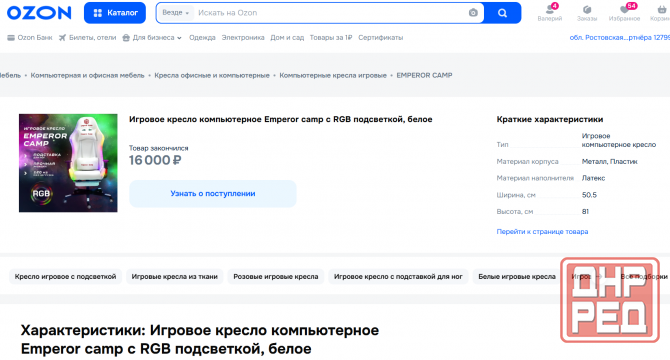Click the blue magnifier search button
Screen dimensions: 670x360
tap(502, 13)
